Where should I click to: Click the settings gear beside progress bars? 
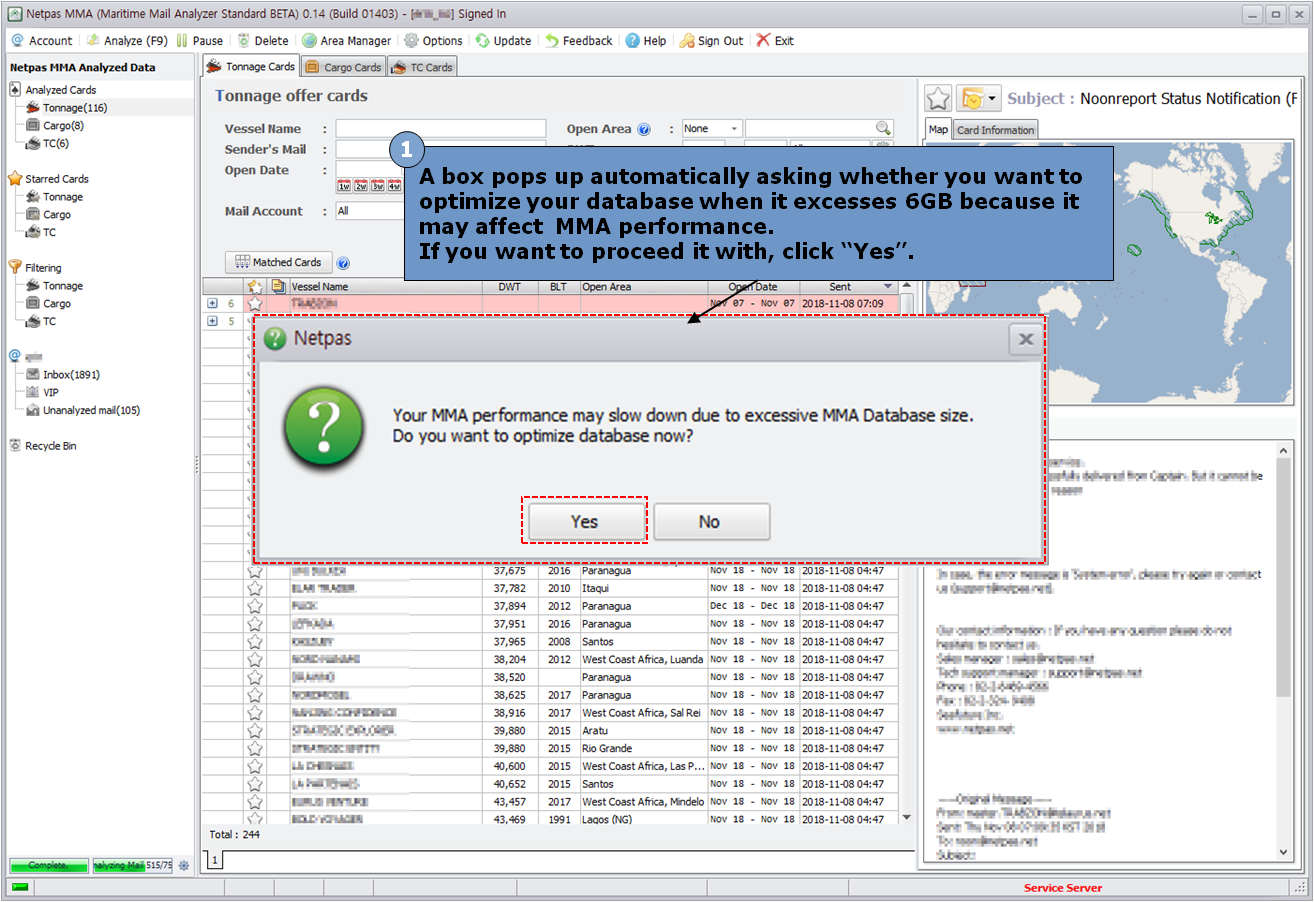(184, 866)
